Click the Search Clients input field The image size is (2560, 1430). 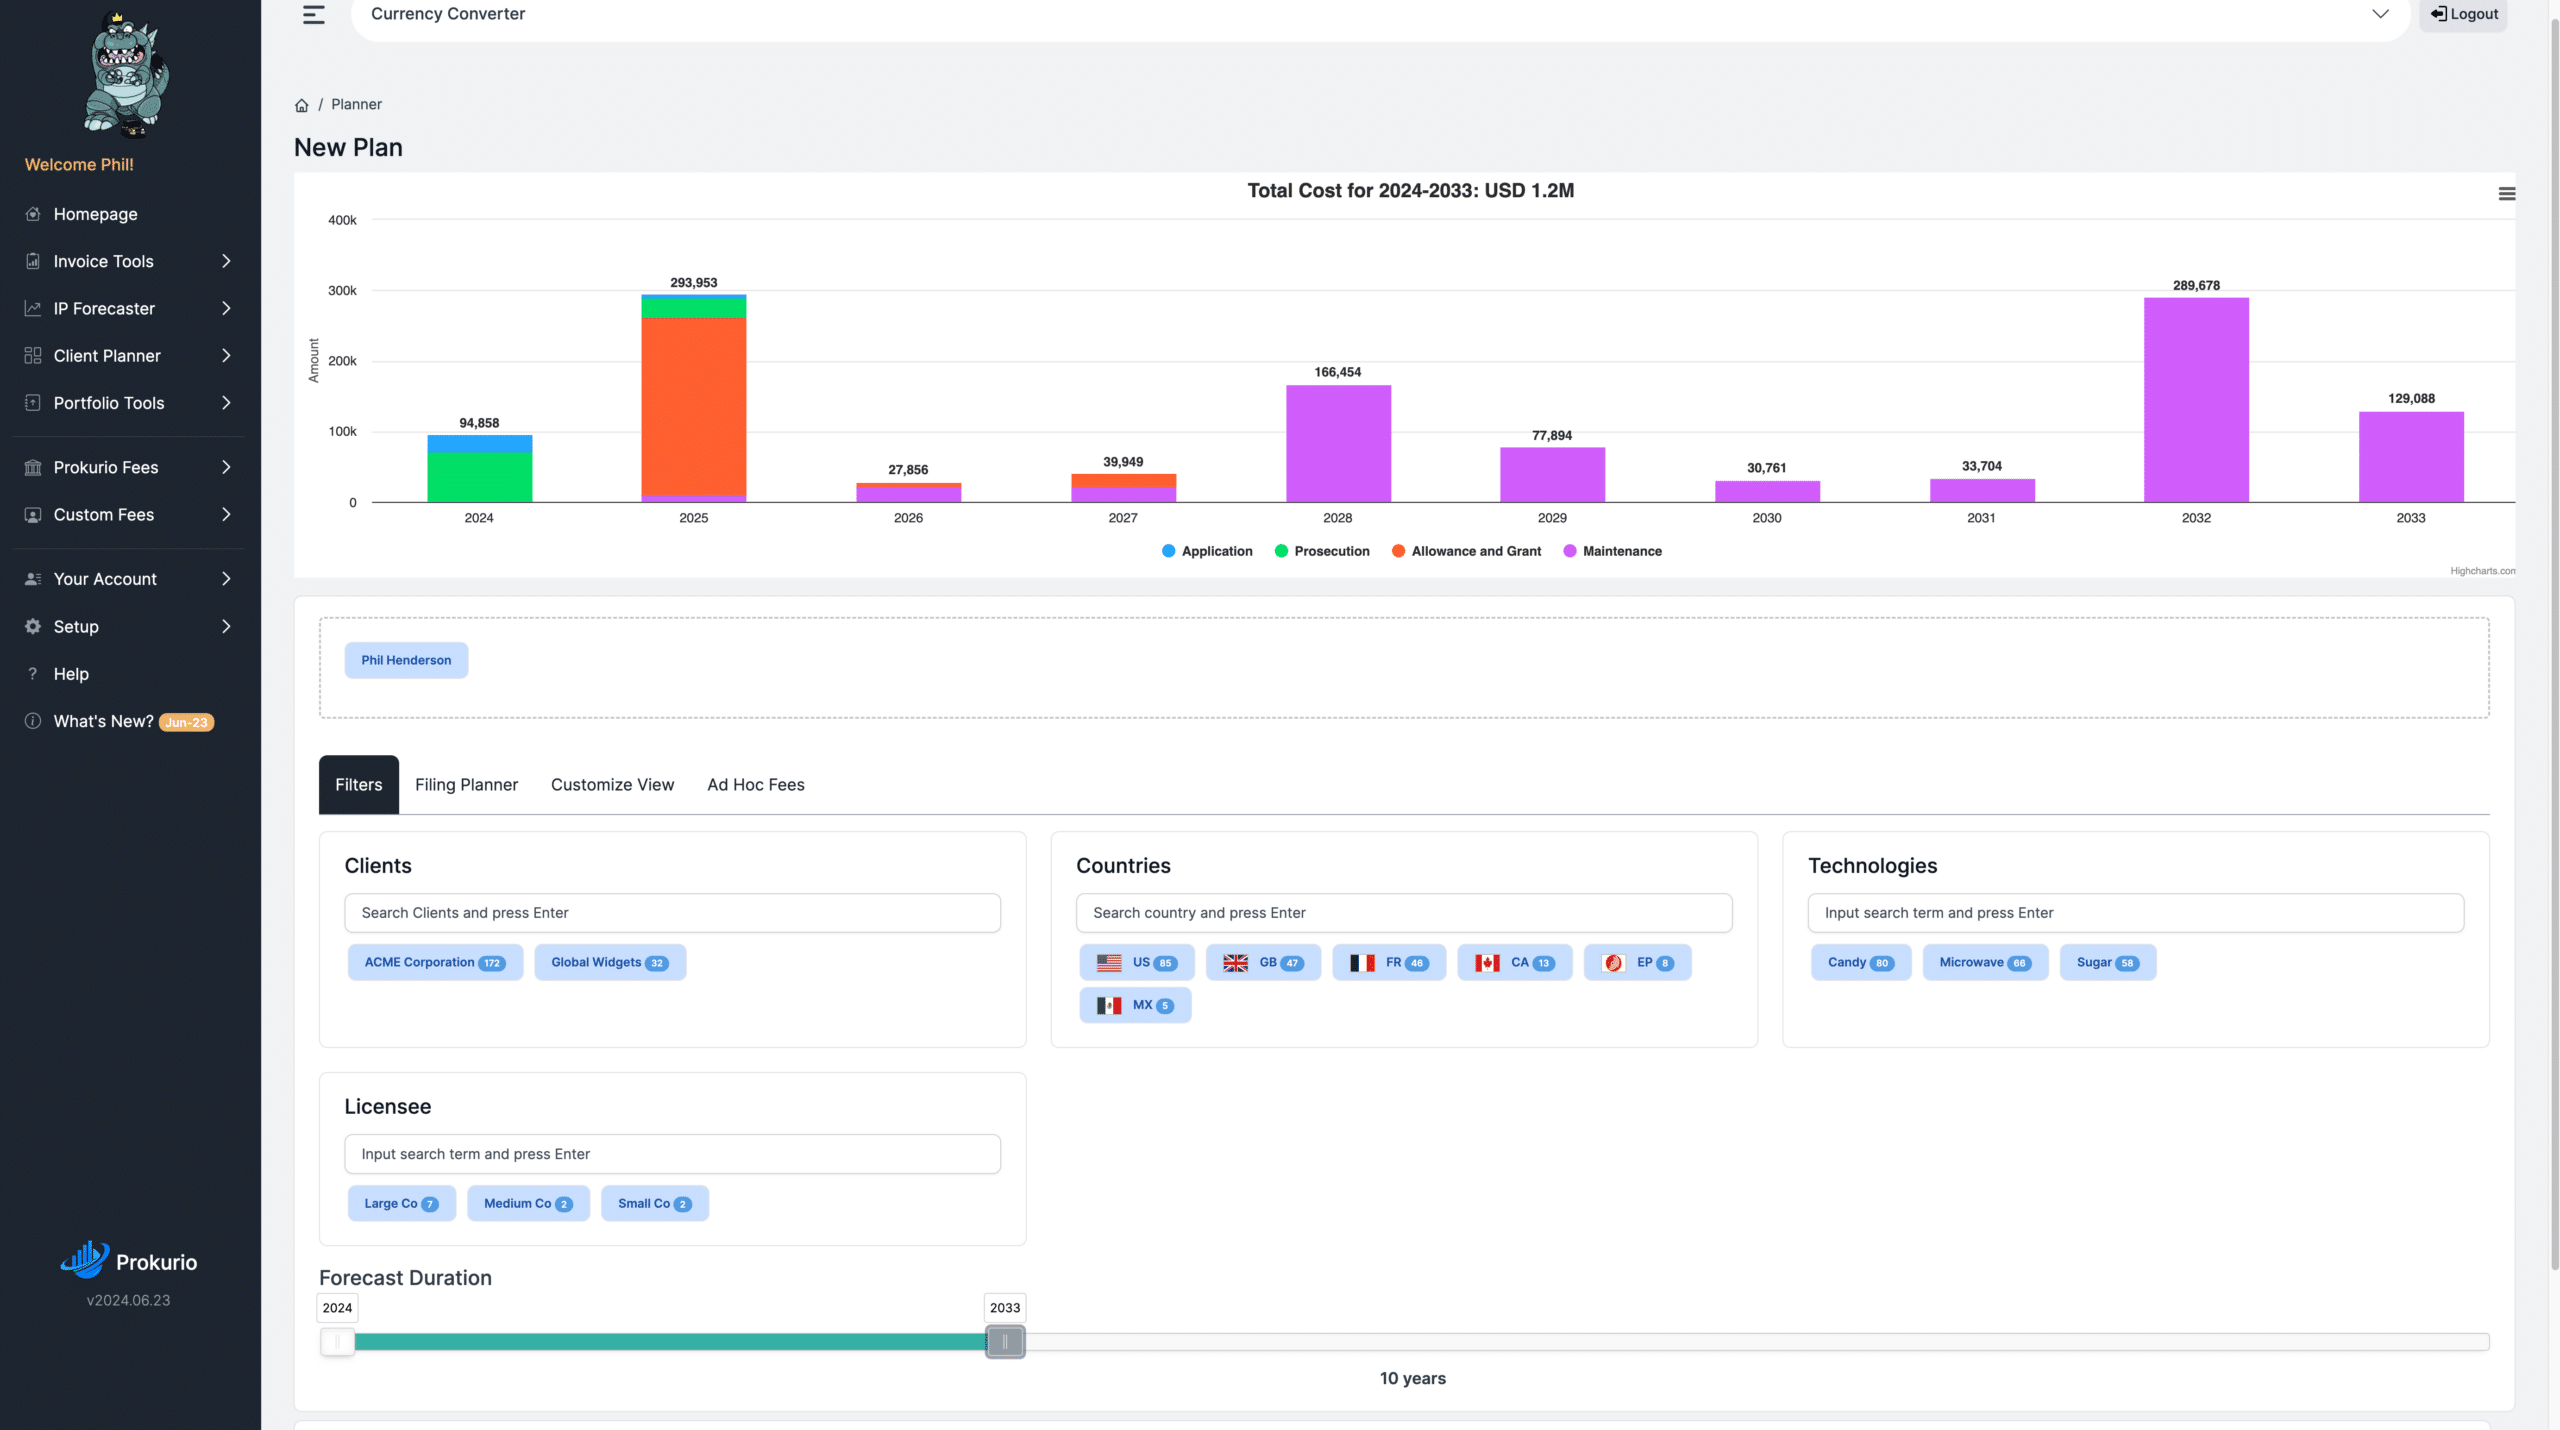point(672,913)
